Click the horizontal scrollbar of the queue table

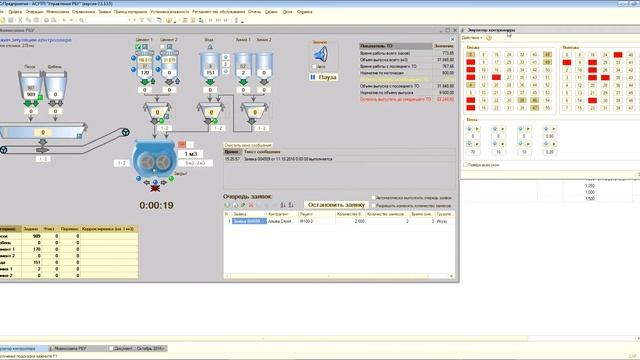tap(340, 276)
